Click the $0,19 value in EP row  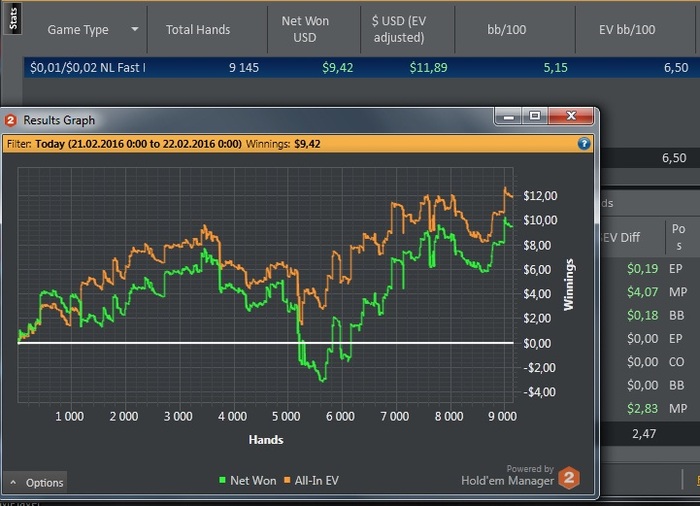pos(642,268)
